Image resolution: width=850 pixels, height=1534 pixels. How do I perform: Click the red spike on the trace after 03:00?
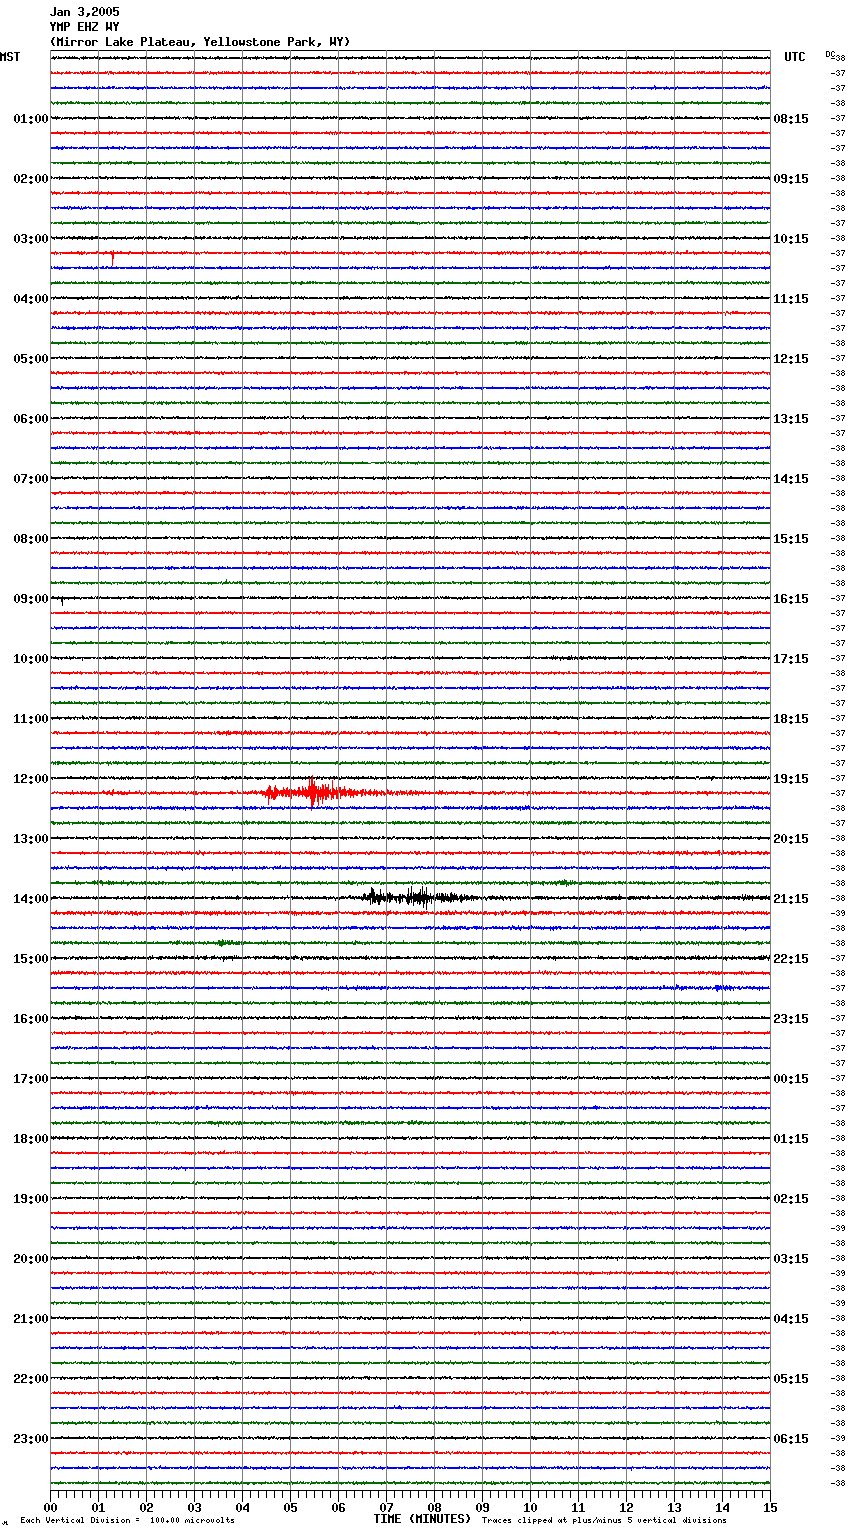coord(113,258)
